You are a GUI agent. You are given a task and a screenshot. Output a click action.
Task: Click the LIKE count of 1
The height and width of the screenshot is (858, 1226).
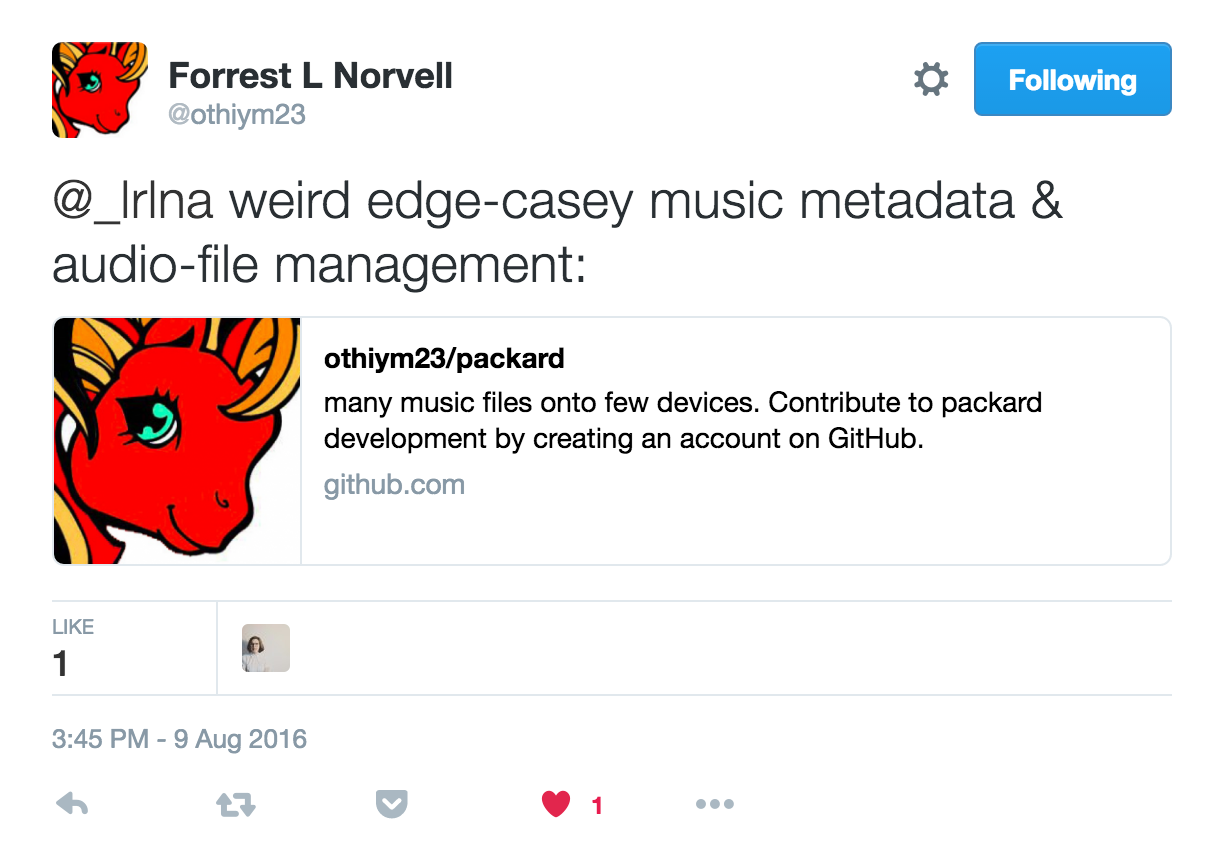[x=73, y=648]
